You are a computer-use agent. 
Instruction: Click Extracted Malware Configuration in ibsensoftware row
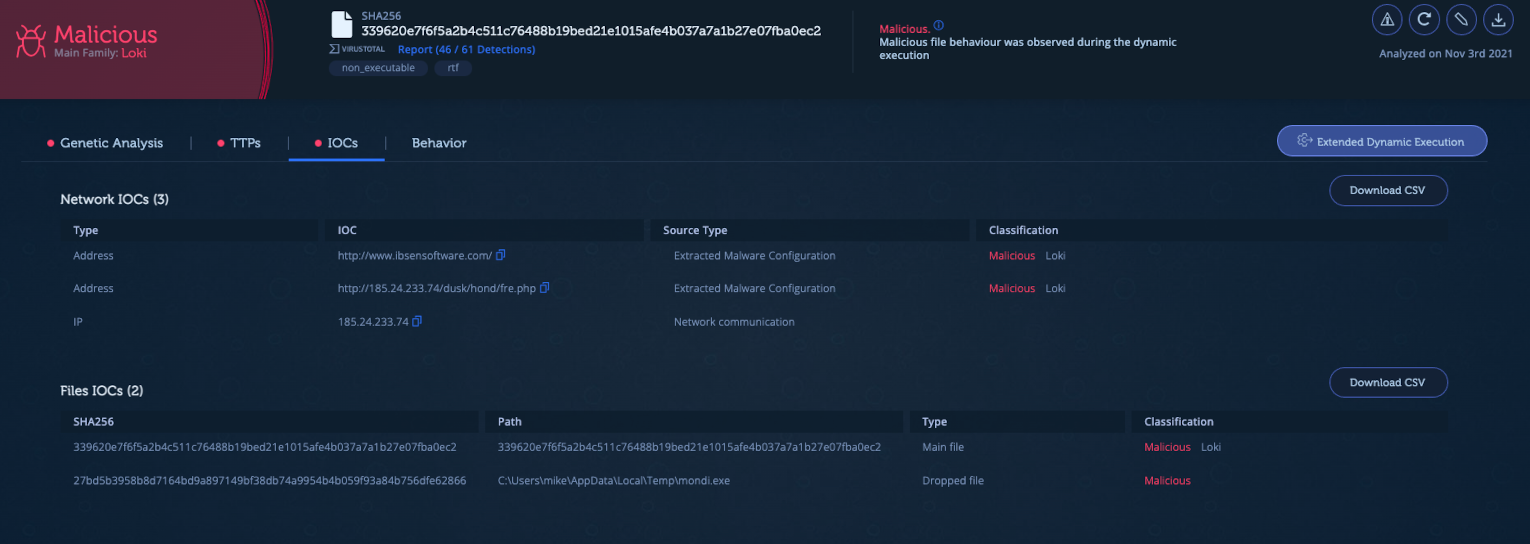tap(755, 255)
